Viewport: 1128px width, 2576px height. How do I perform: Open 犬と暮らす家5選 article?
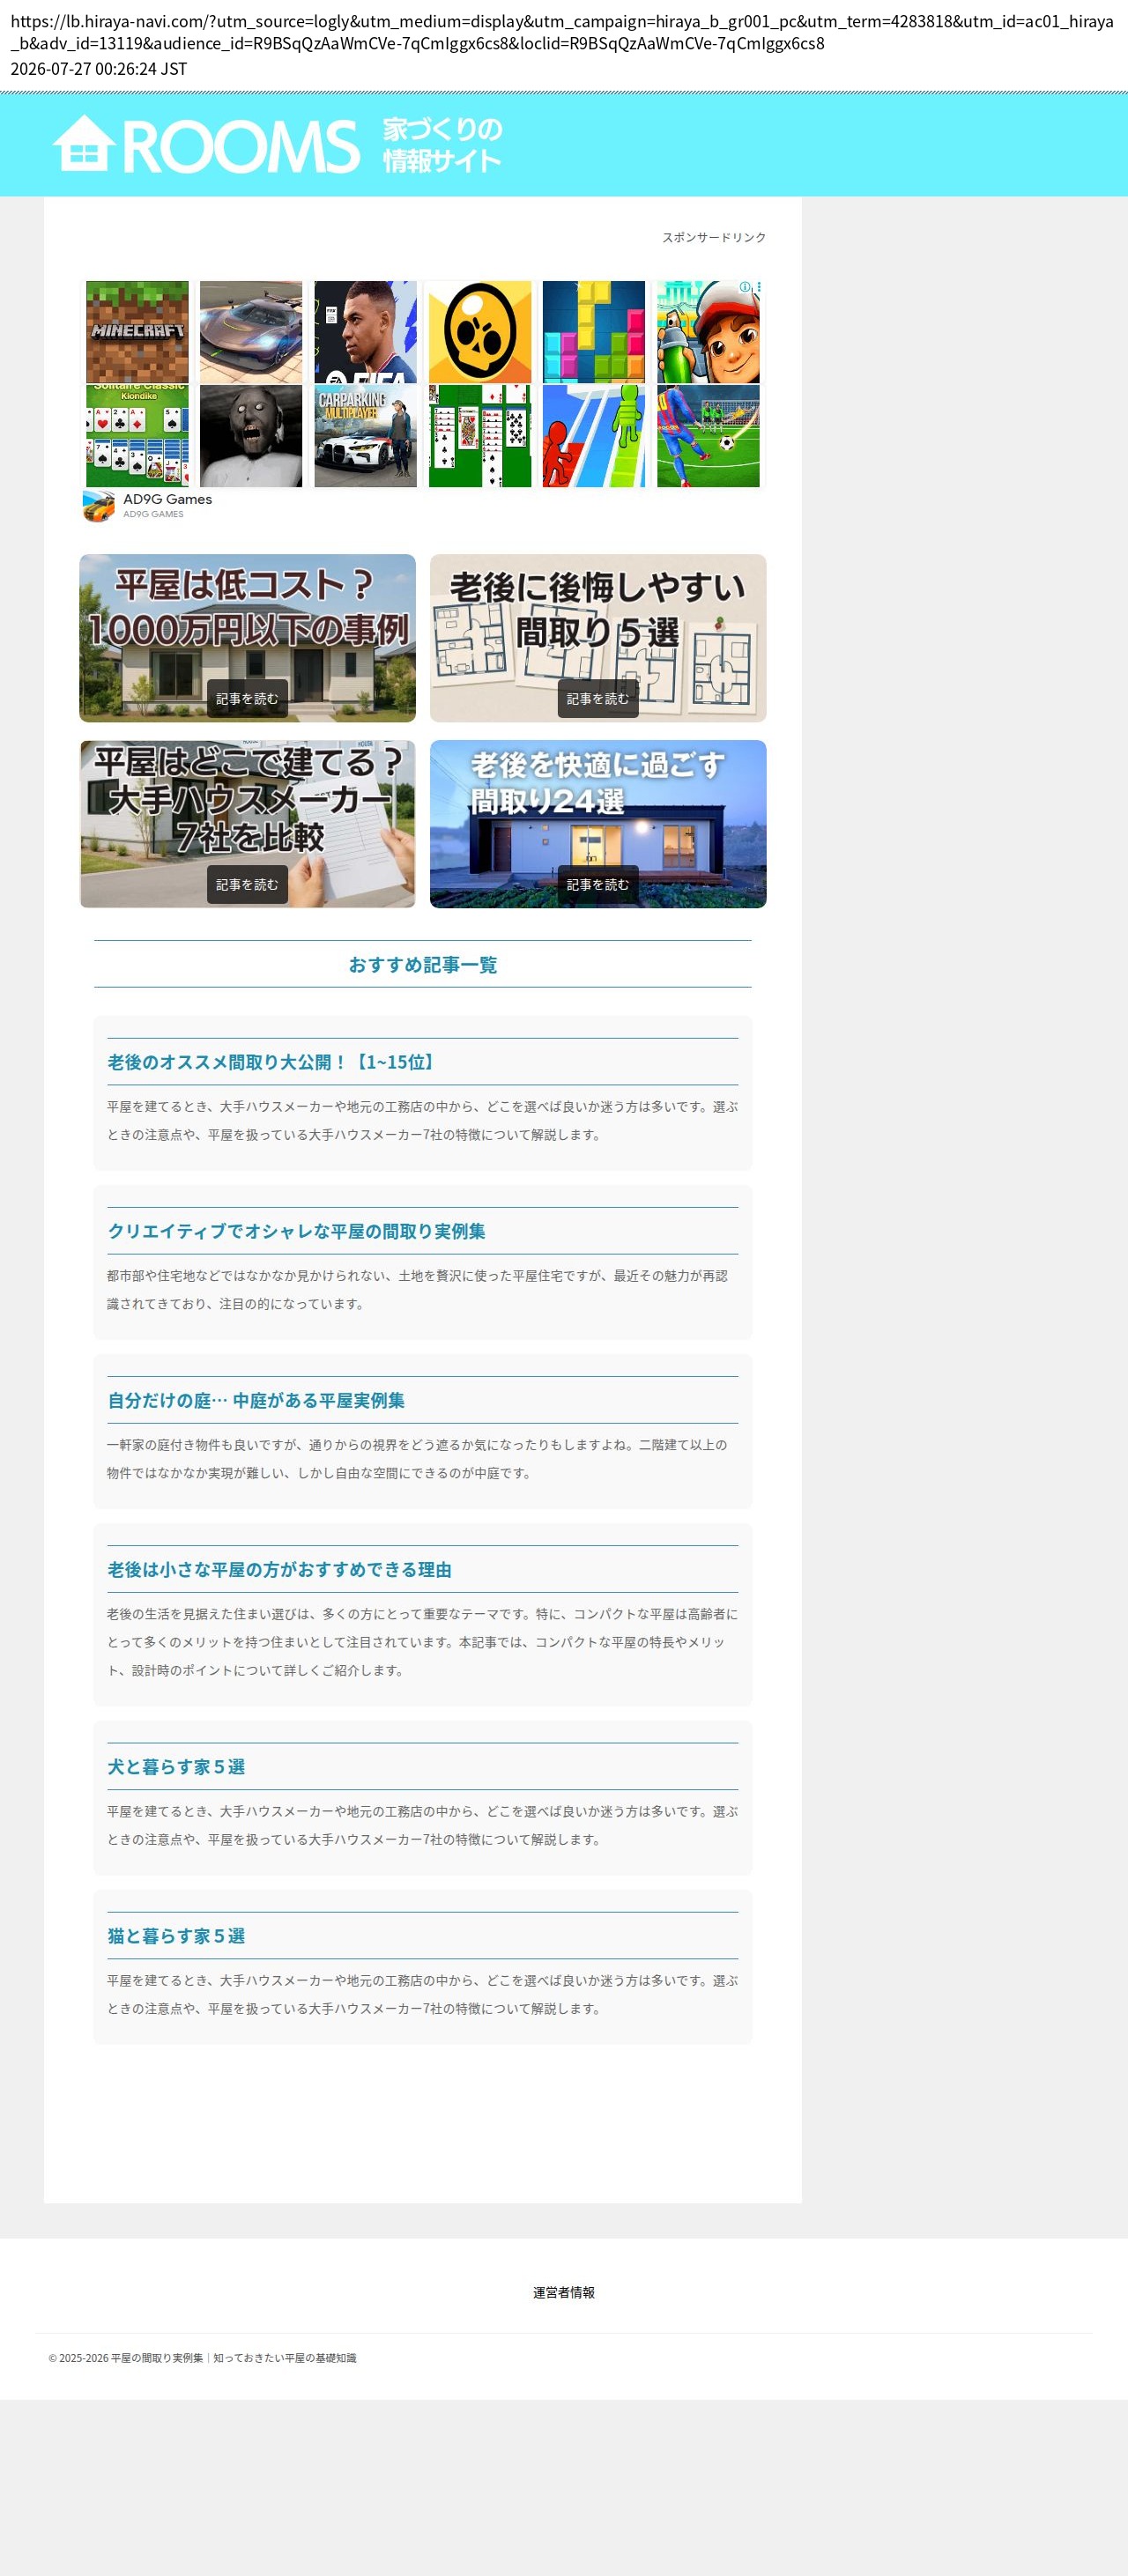coord(176,1766)
